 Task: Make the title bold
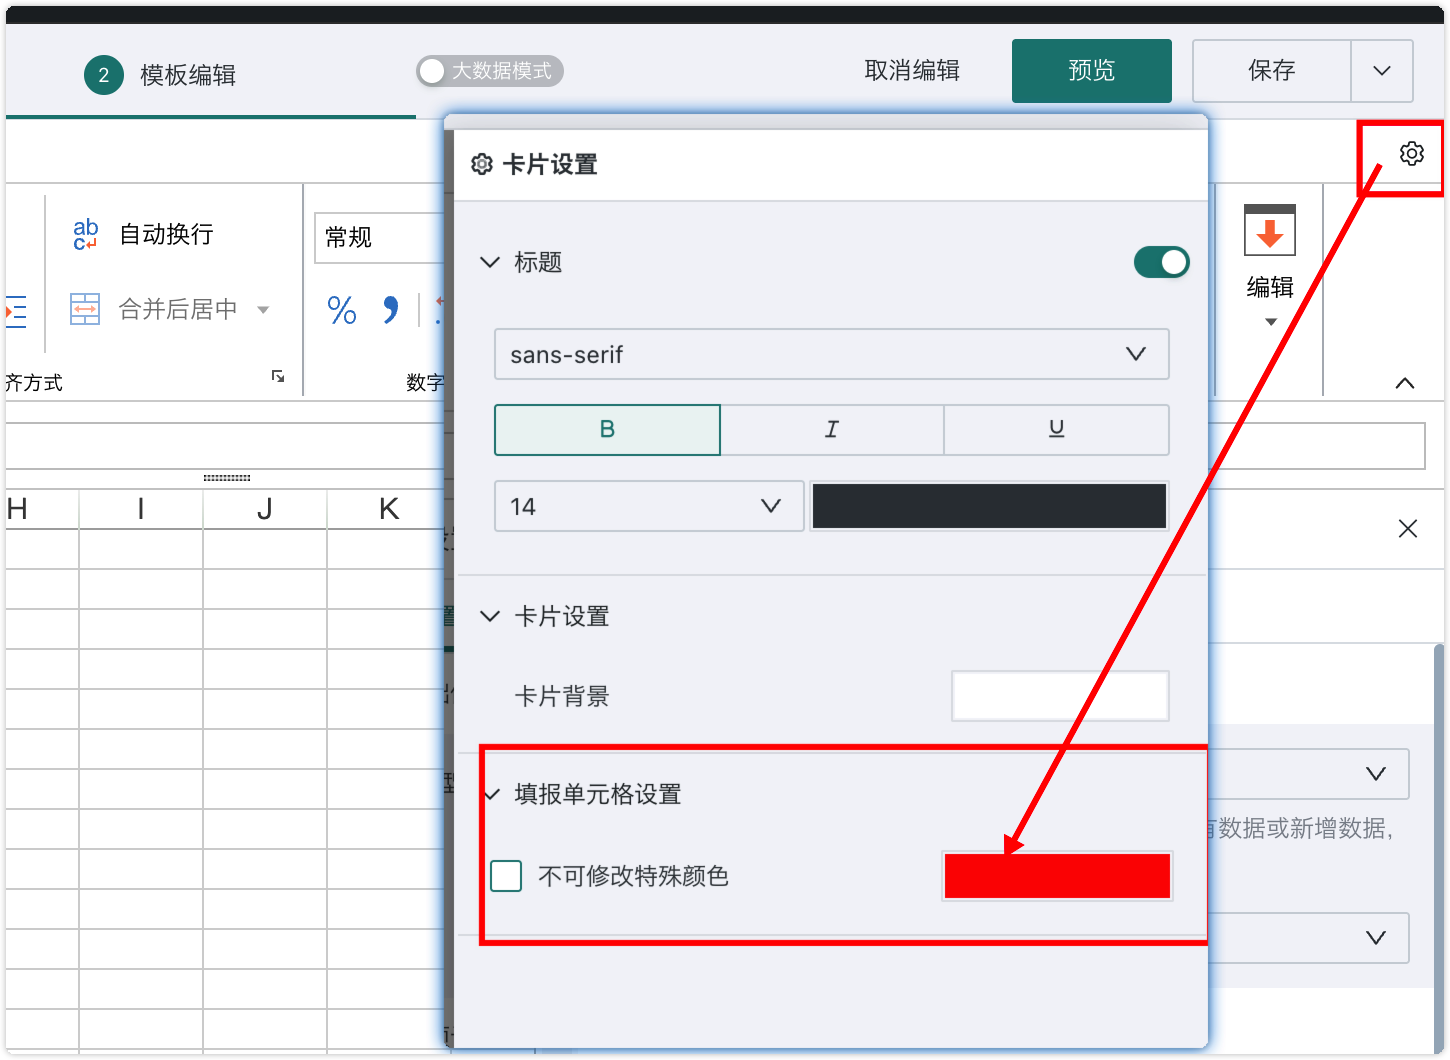tap(607, 429)
